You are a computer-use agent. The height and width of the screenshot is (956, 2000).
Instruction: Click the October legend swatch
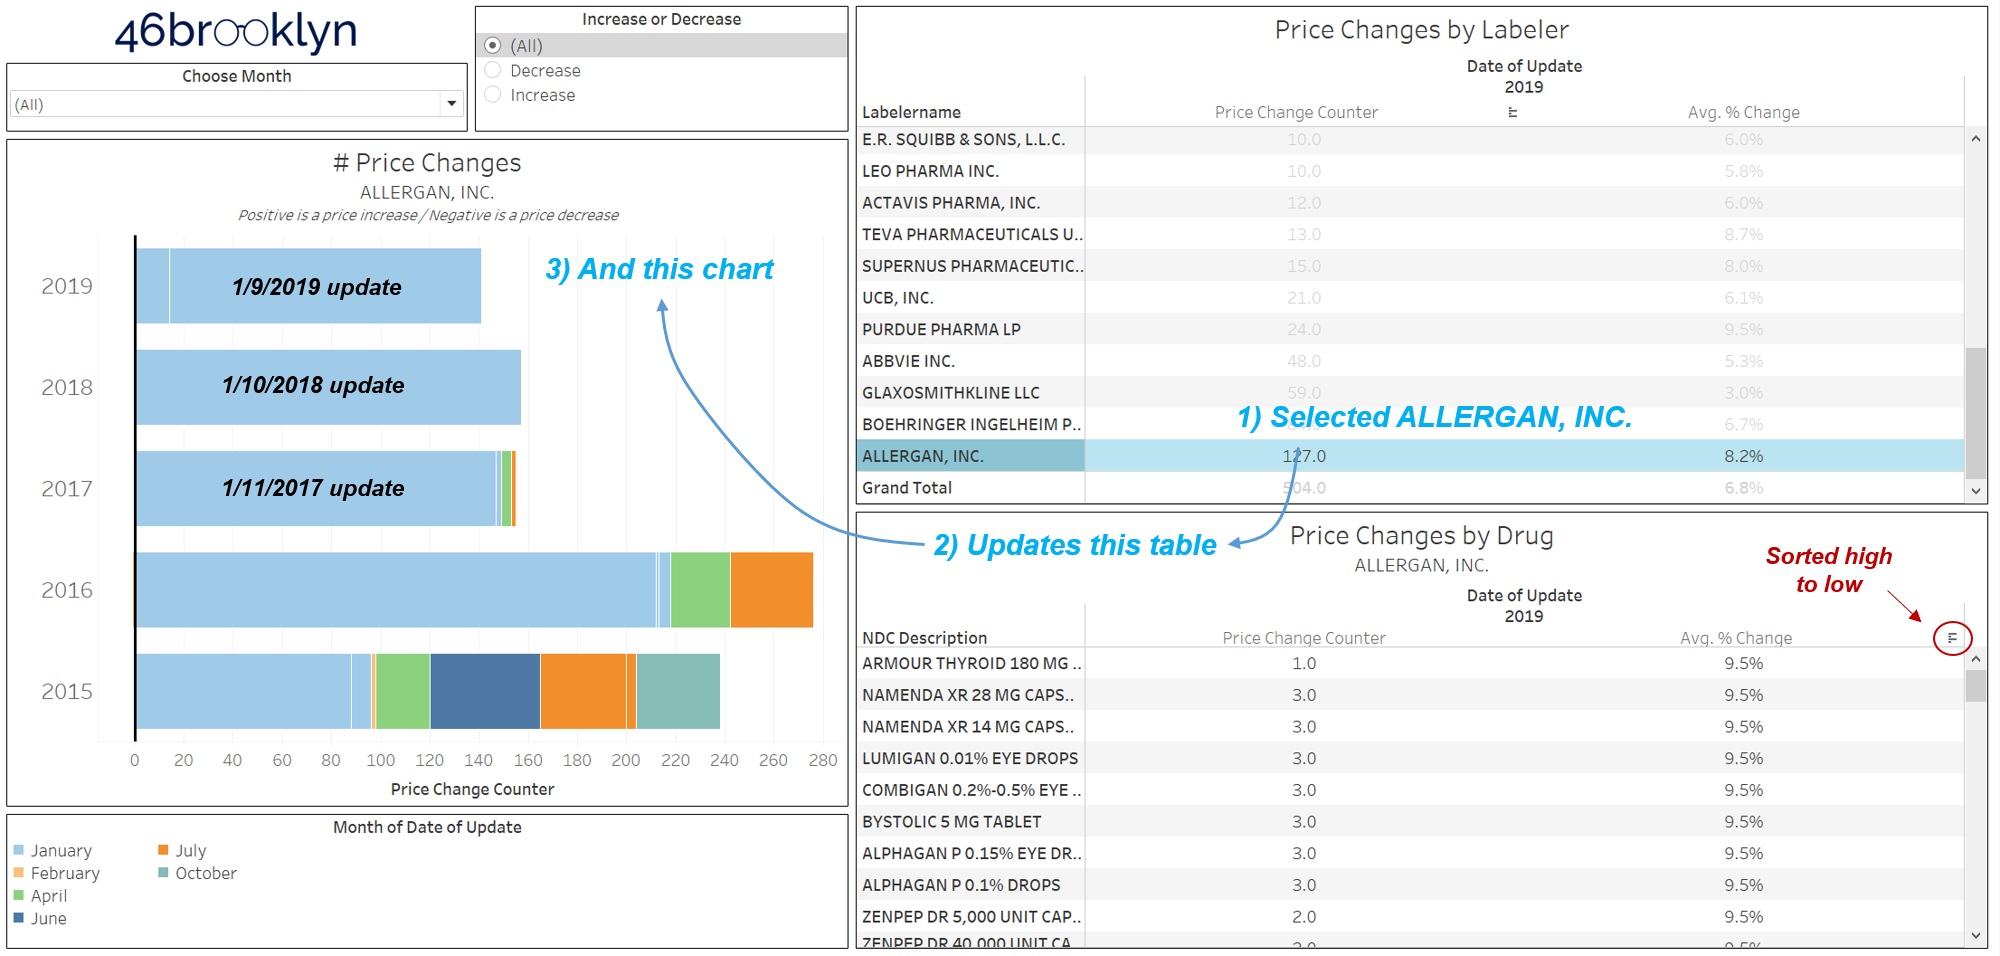163,873
